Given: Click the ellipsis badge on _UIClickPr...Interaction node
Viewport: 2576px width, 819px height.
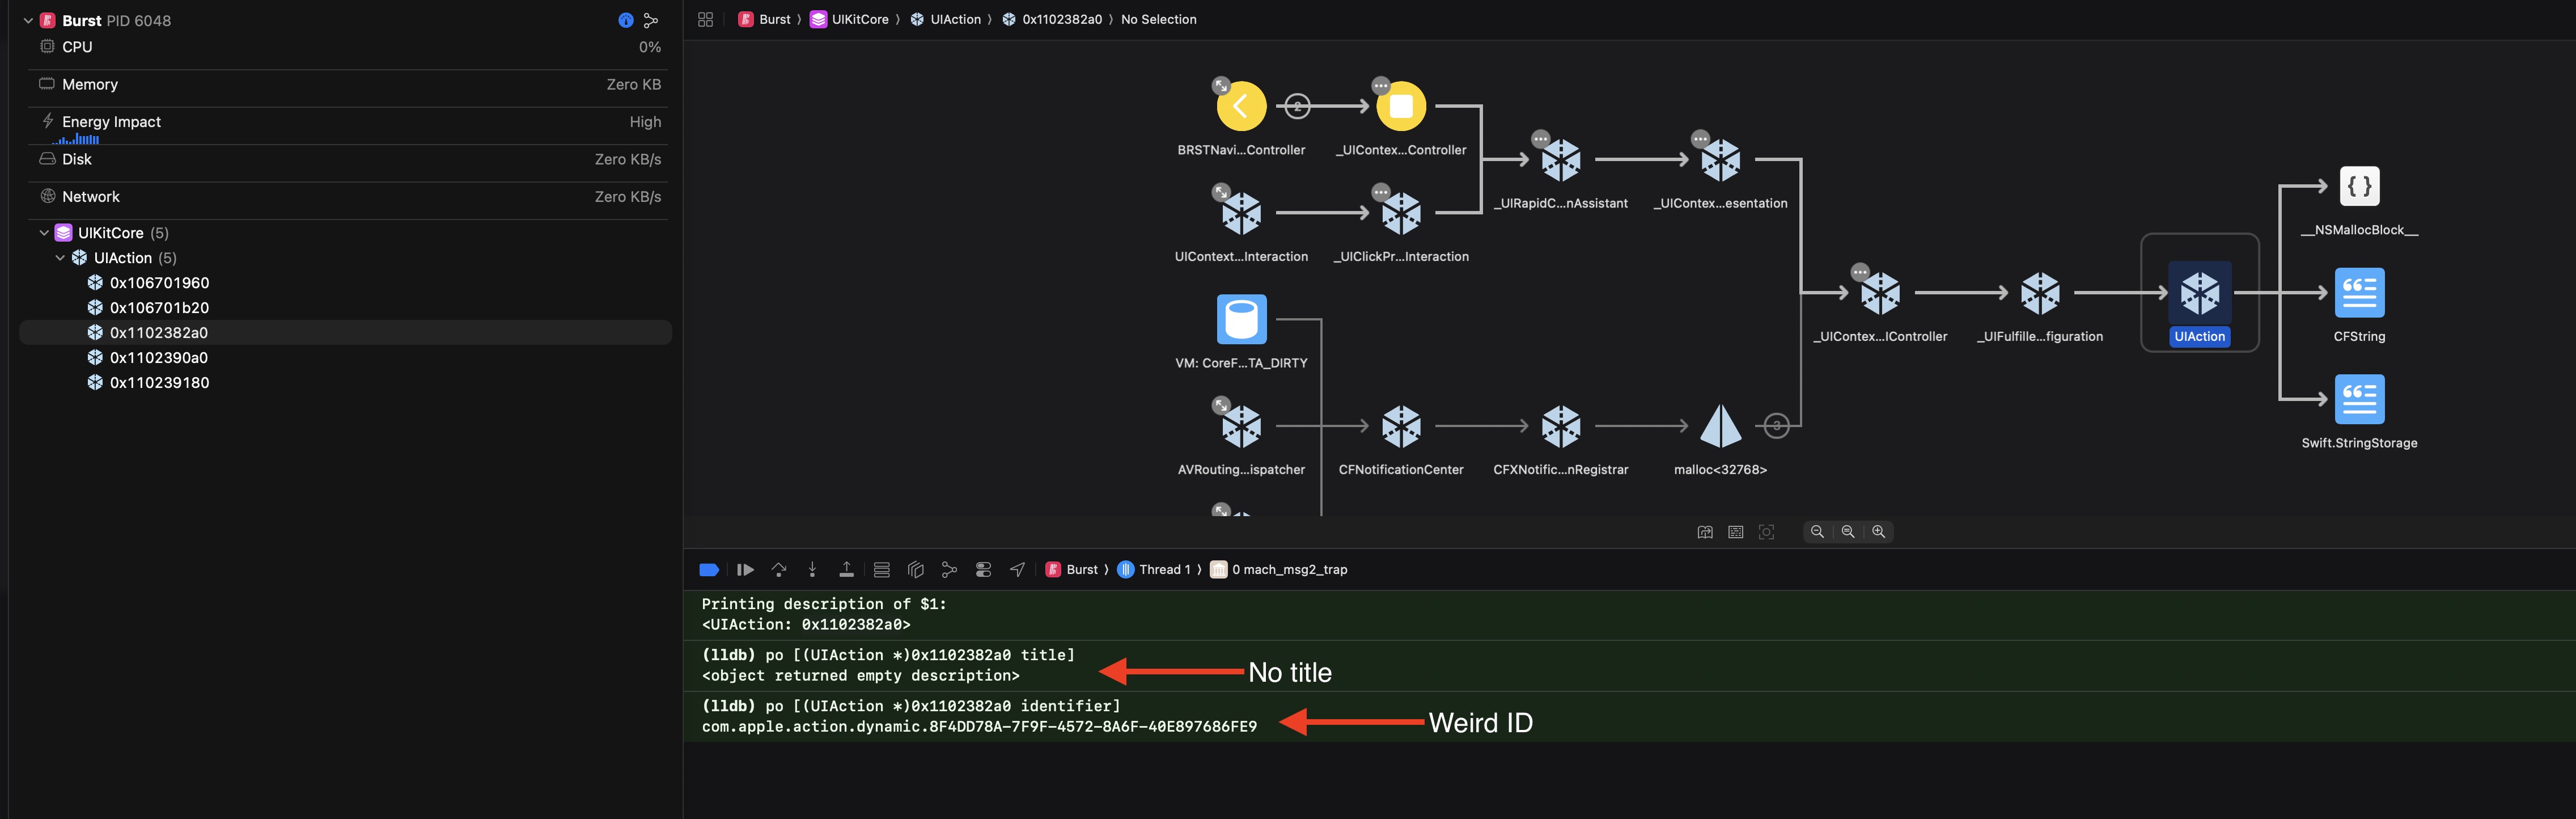Looking at the screenshot, I should pyautogui.click(x=1381, y=192).
